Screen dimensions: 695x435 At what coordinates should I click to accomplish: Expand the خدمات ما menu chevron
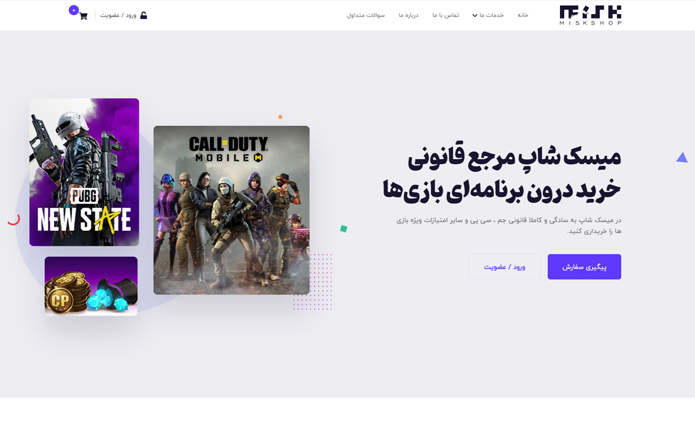click(x=475, y=16)
